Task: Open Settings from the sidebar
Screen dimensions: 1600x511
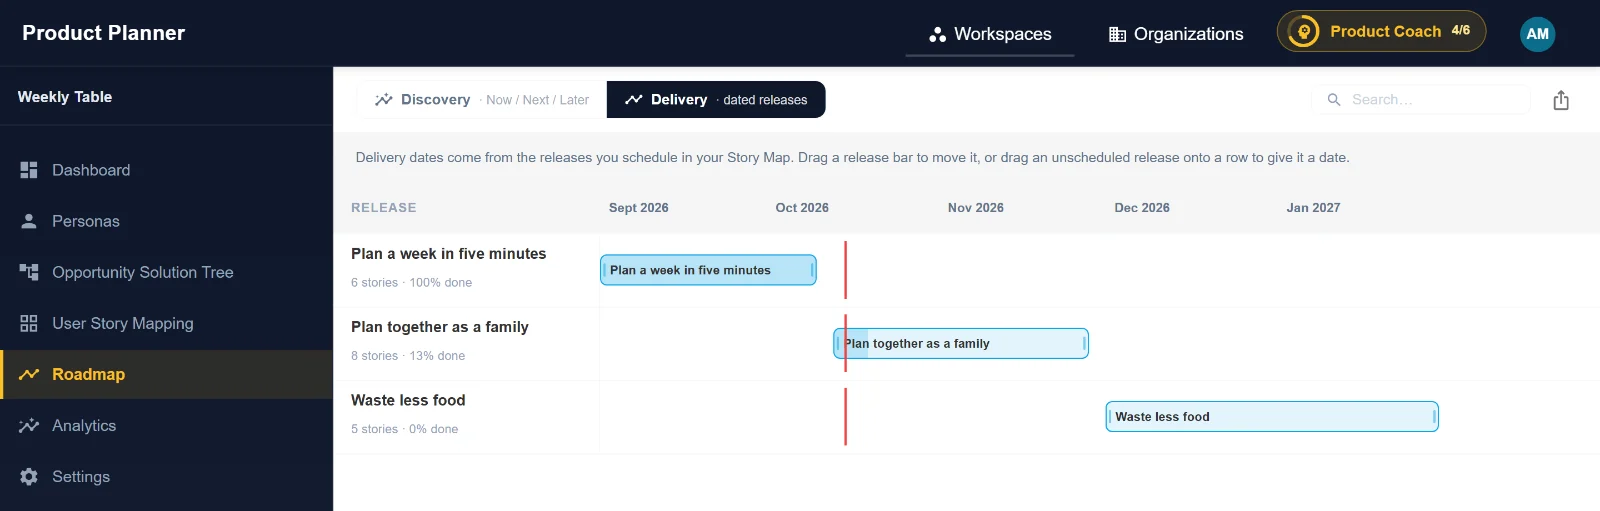Action: (x=166, y=476)
